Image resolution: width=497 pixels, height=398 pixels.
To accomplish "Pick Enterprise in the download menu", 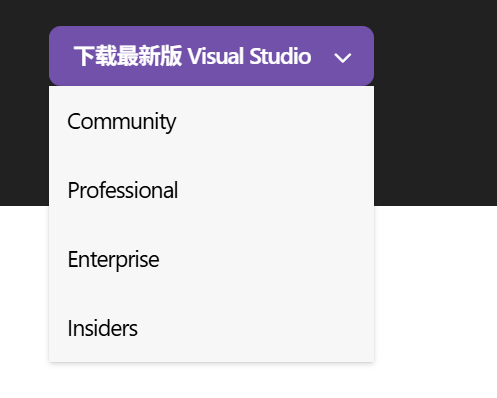I will (x=211, y=259).
